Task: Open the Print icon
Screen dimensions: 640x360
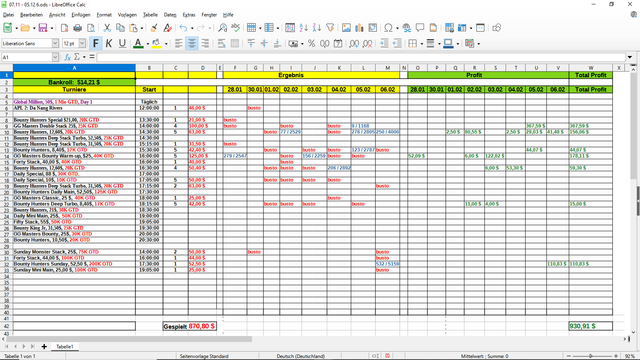Action: tap(78, 28)
